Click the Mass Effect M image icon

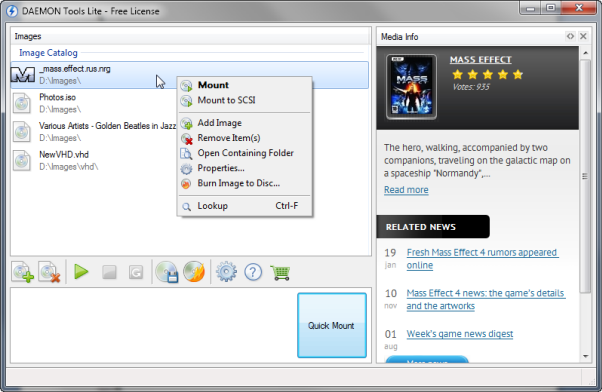click(23, 74)
